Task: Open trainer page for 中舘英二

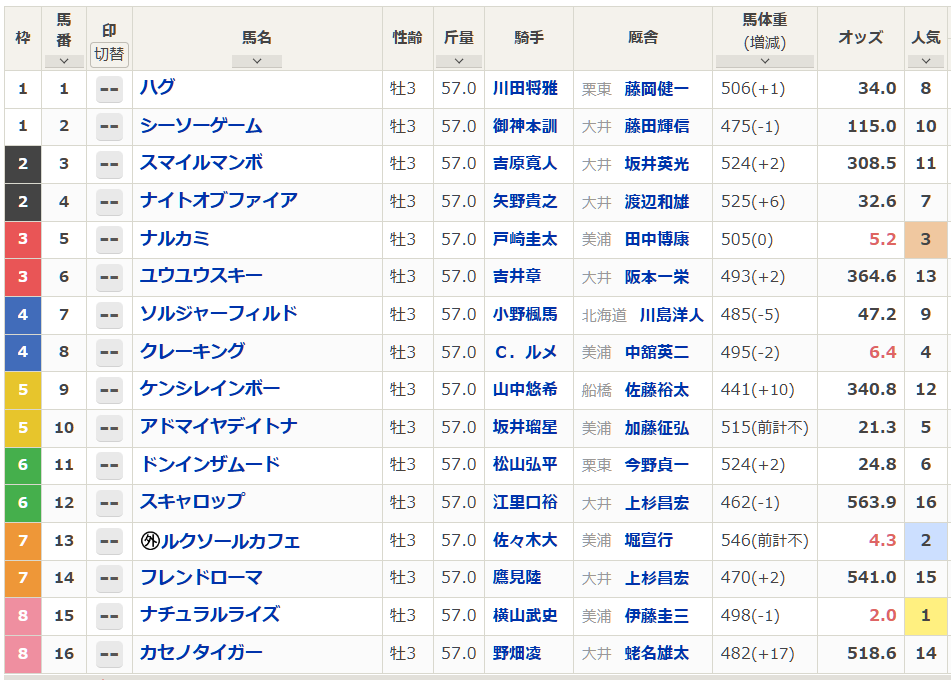Action: 659,353
